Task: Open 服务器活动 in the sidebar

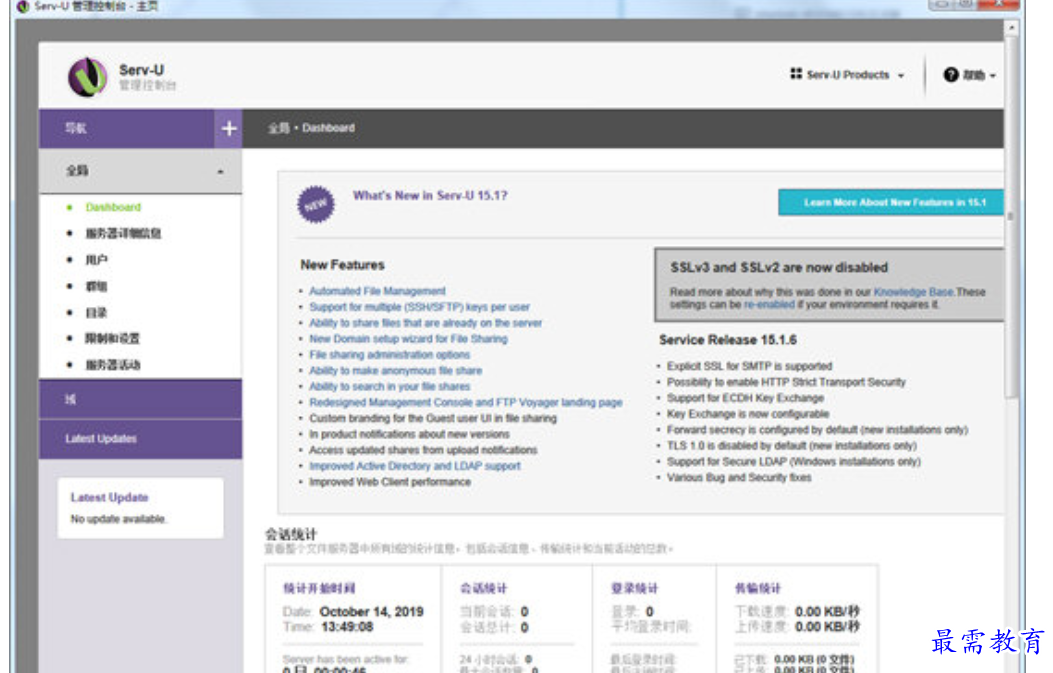Action: click(x=112, y=365)
